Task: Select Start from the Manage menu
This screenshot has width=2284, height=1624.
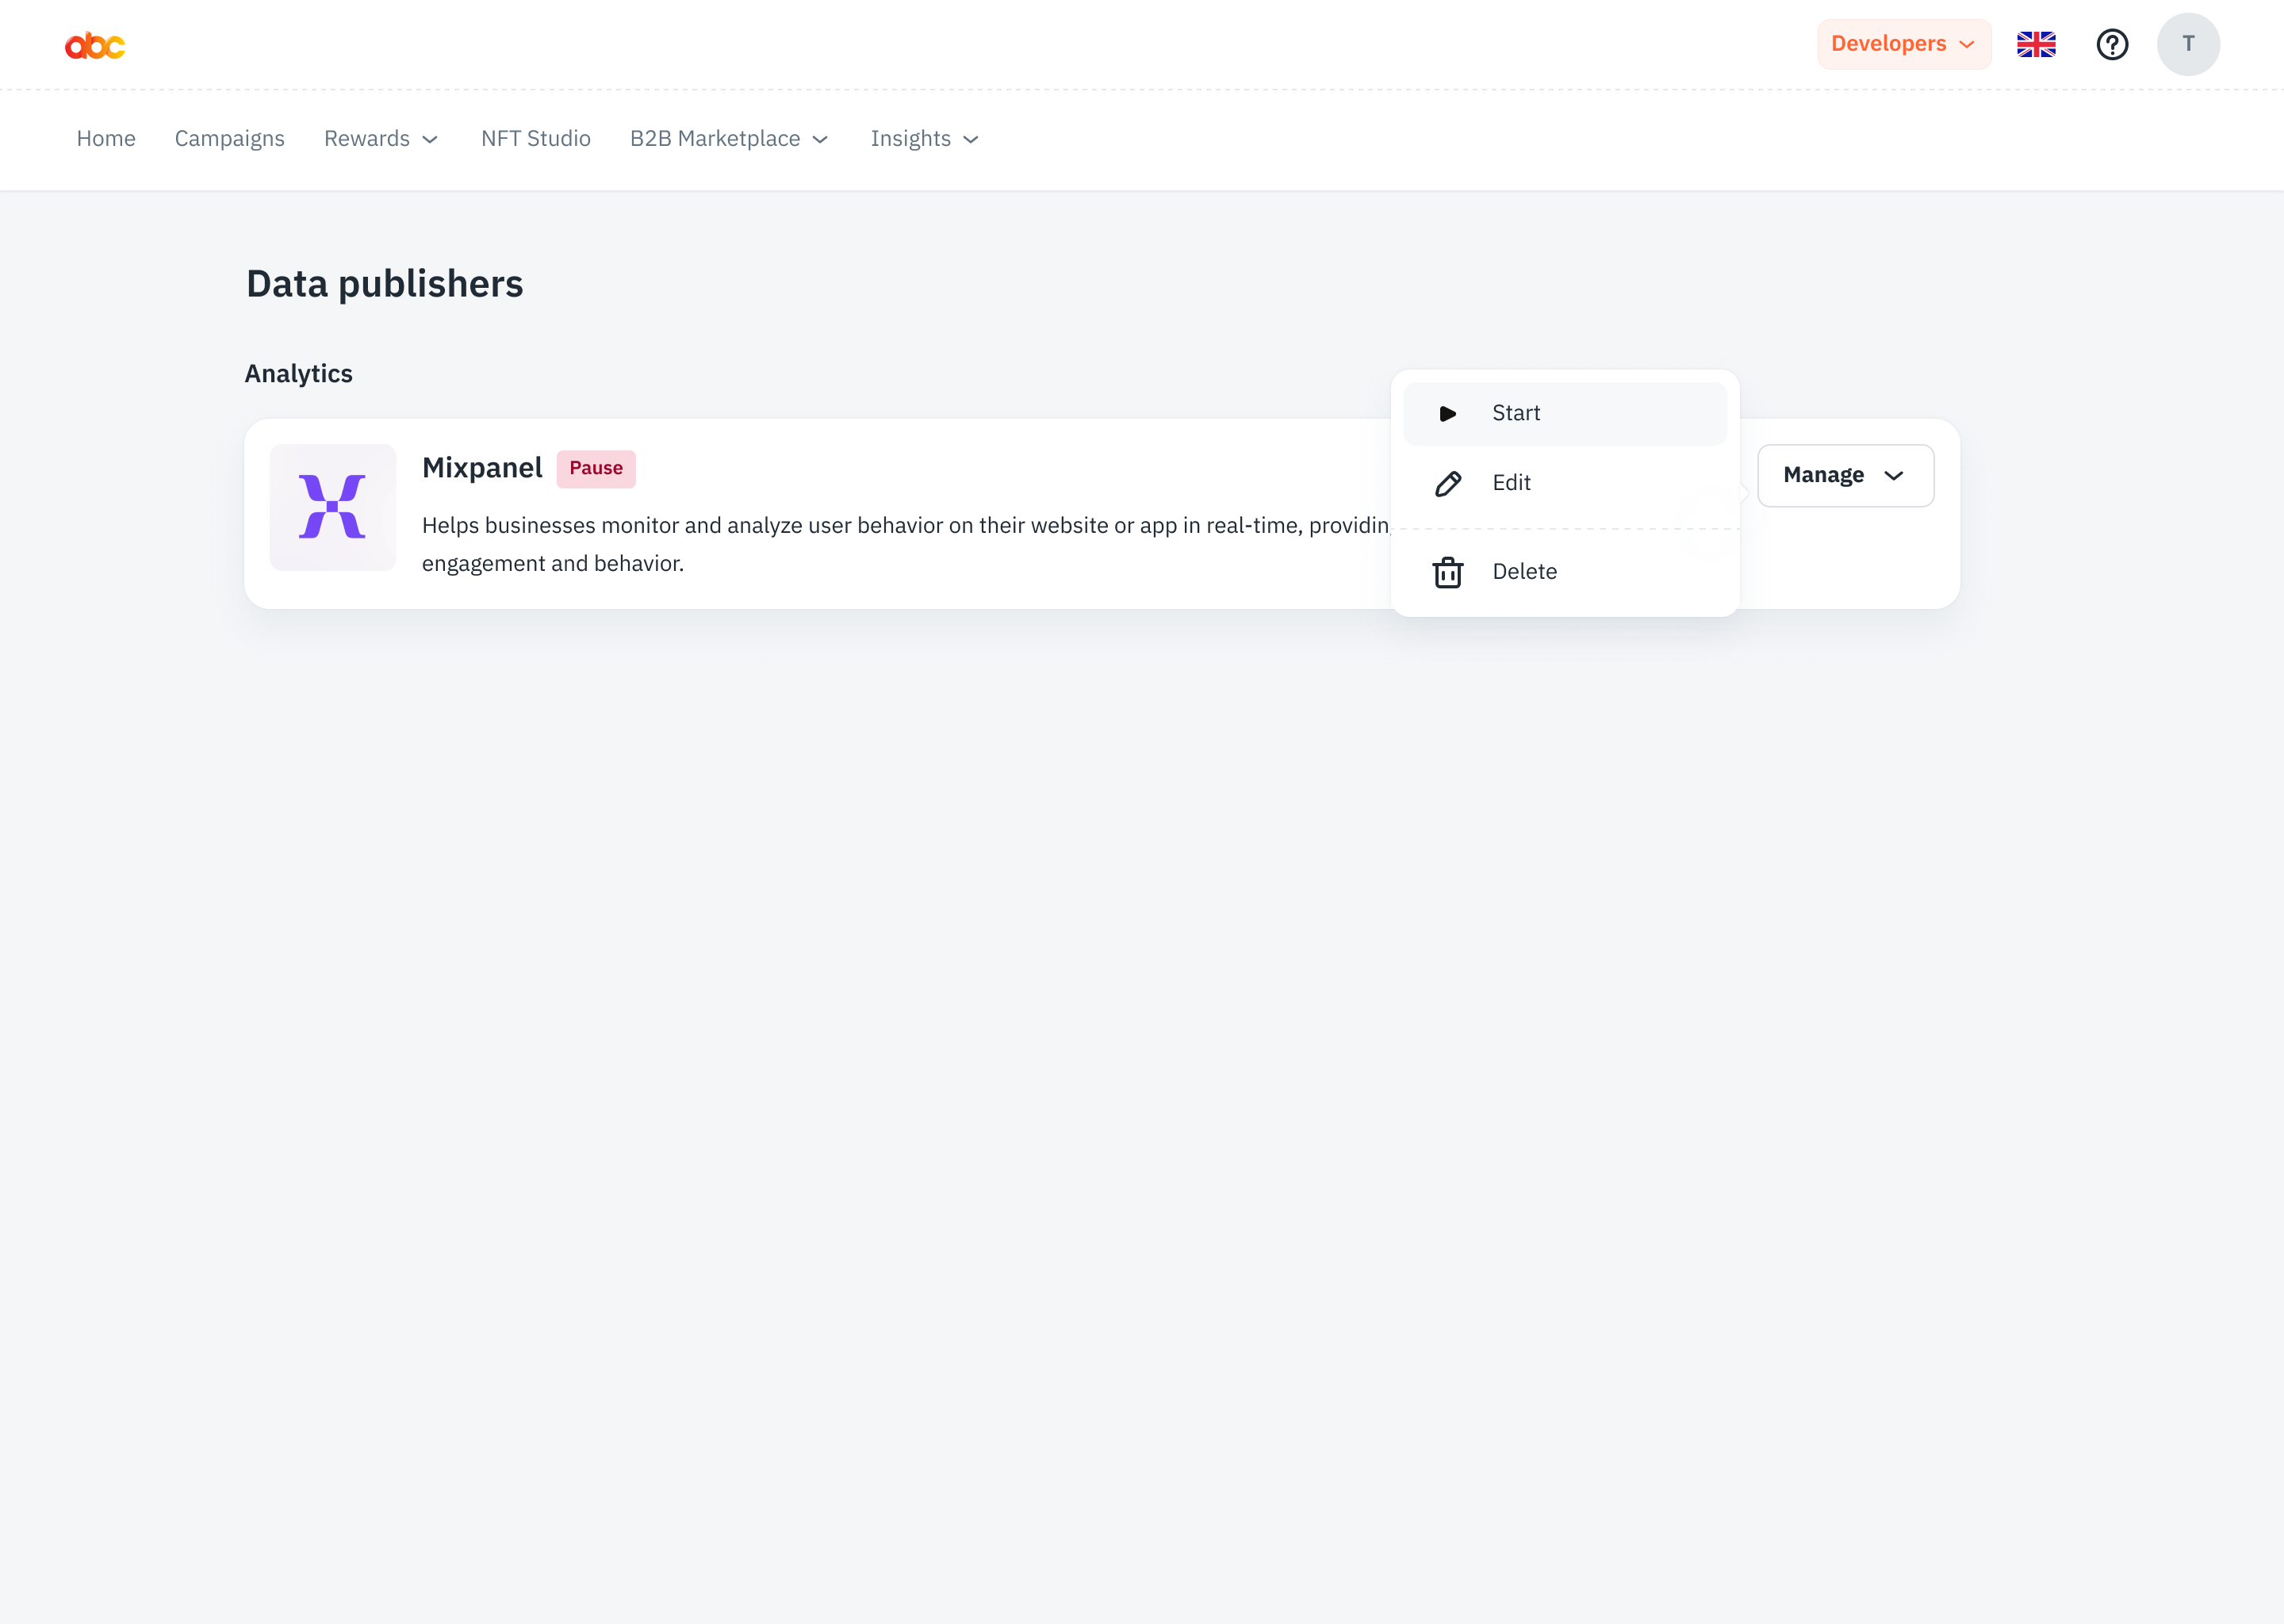Action: (x=1516, y=413)
